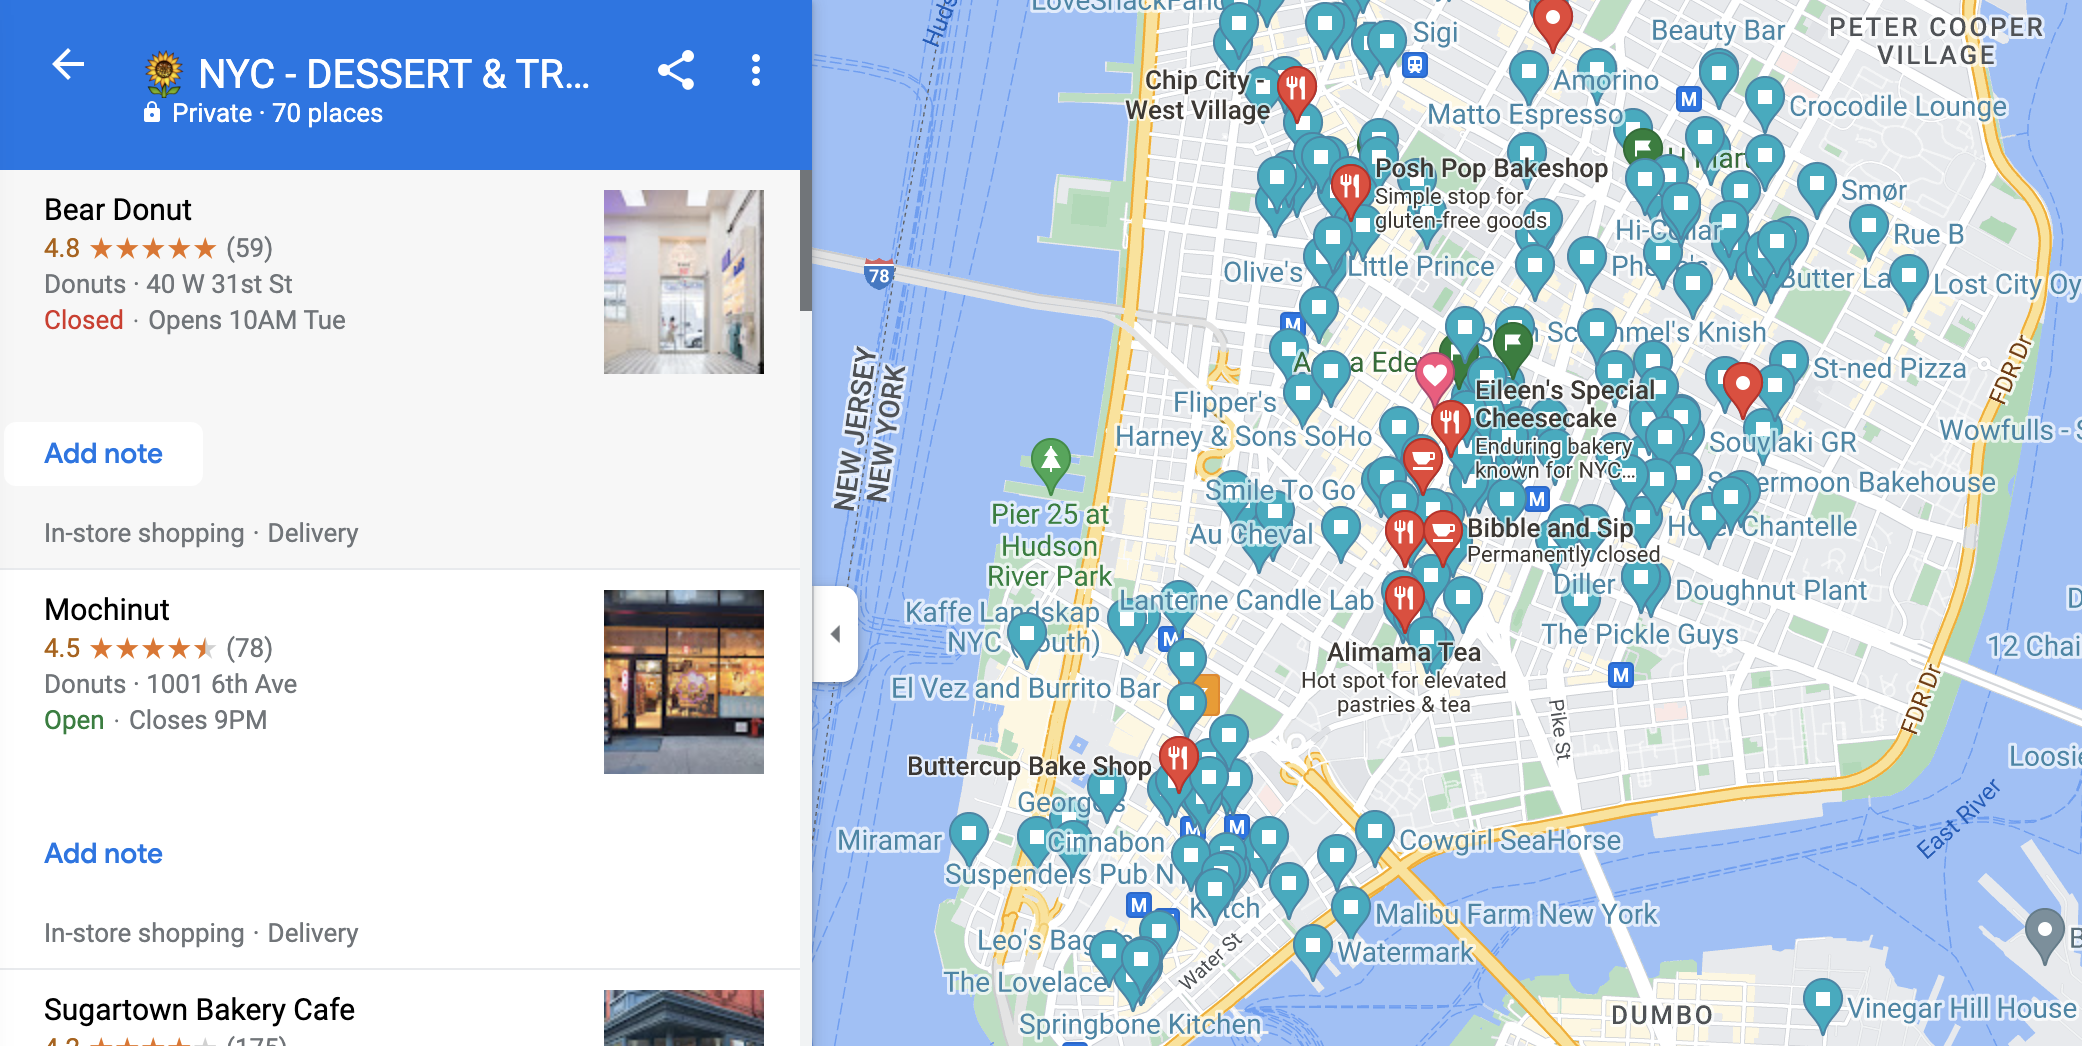Click the Rue B saved pin

tap(1868, 230)
